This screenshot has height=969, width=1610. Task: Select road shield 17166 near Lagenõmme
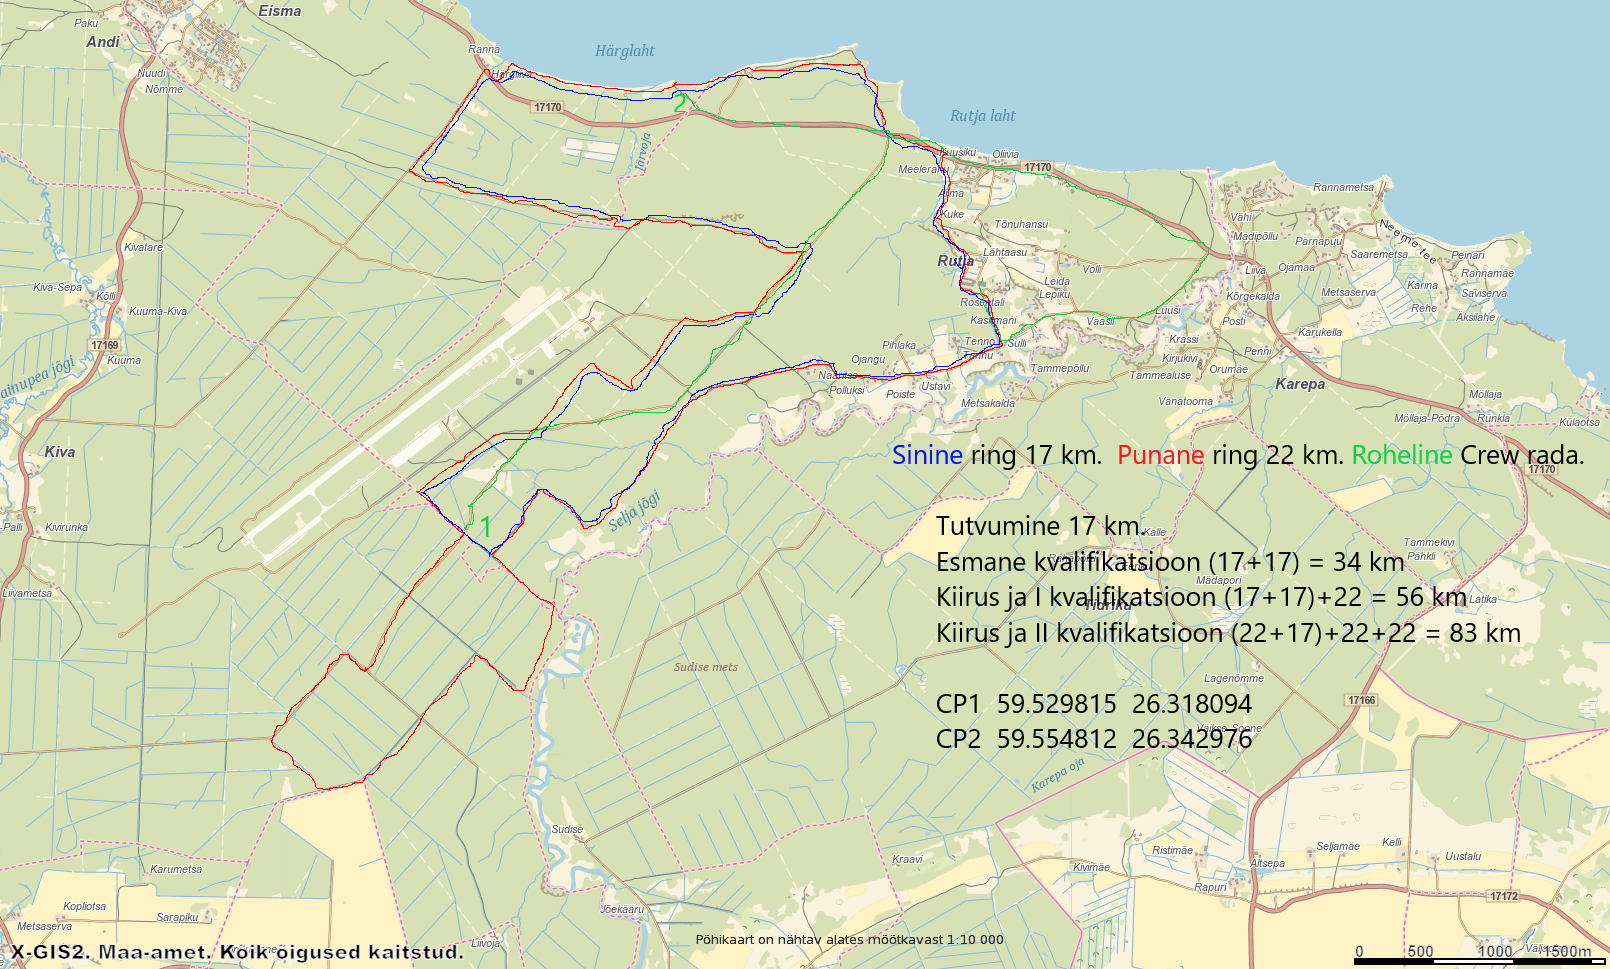pyautogui.click(x=1361, y=700)
